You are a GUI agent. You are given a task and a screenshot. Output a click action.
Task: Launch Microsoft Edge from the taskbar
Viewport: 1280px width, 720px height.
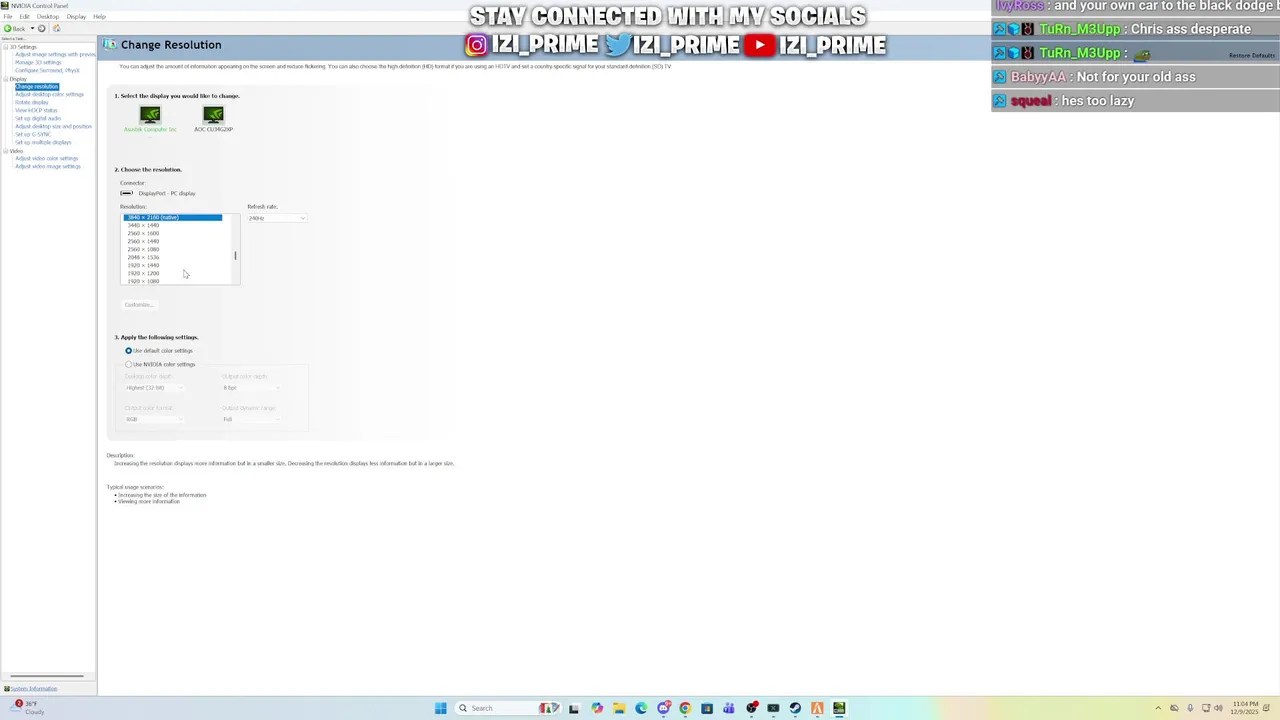641,708
